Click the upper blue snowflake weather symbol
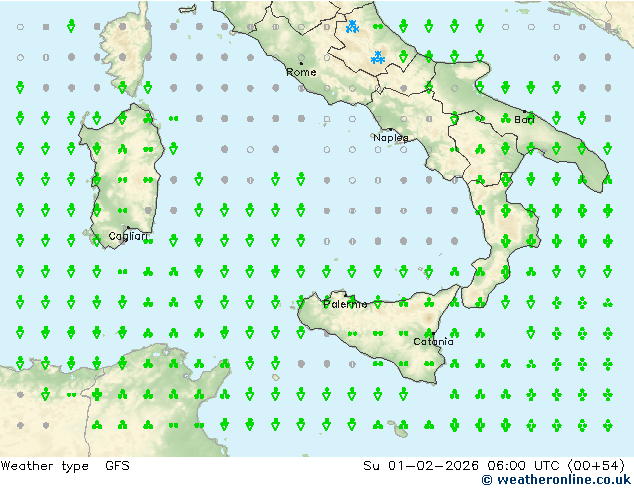 click(353, 27)
